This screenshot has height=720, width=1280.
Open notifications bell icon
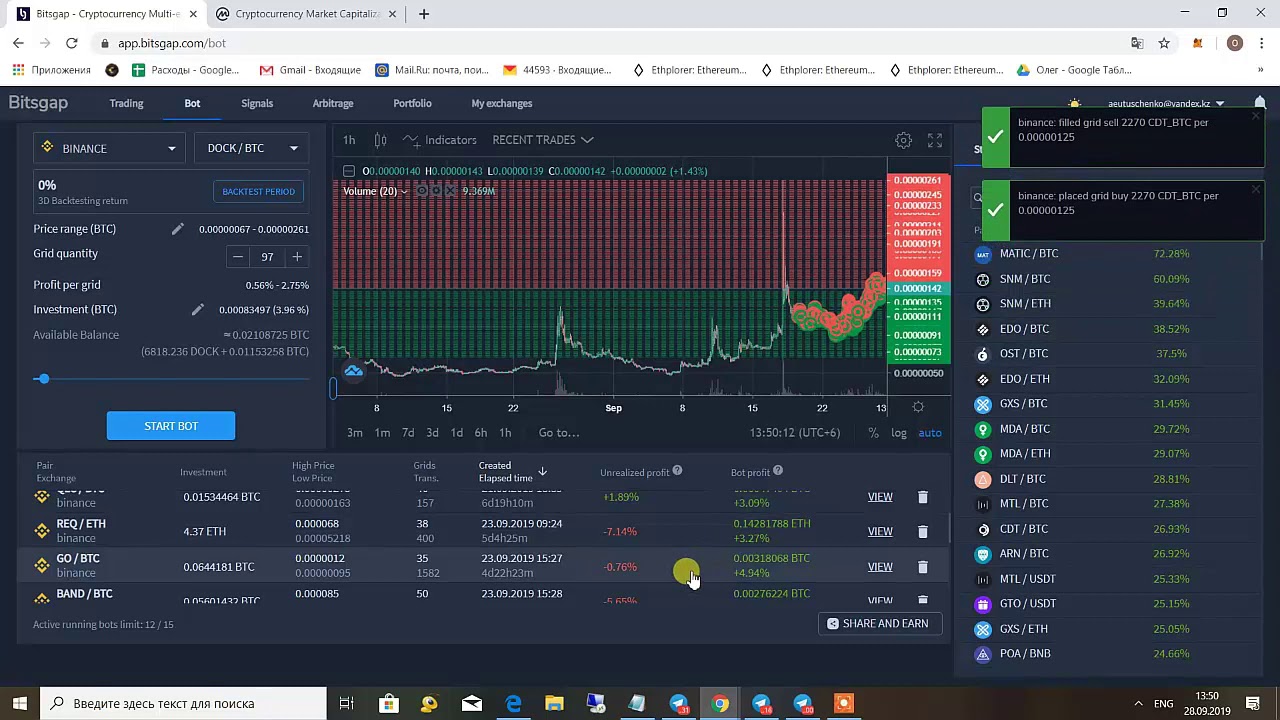tap(1260, 104)
